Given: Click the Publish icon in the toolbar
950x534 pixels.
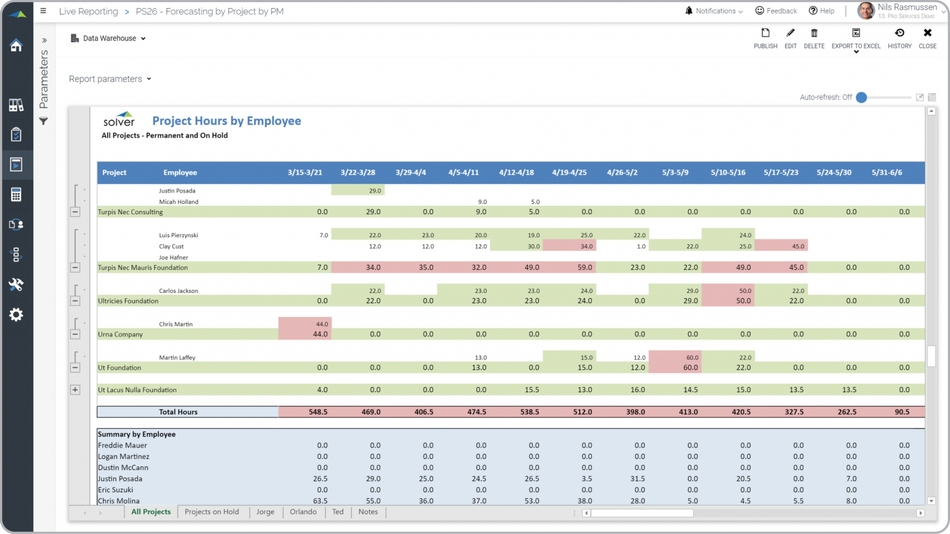Looking at the screenshot, I should (765, 34).
